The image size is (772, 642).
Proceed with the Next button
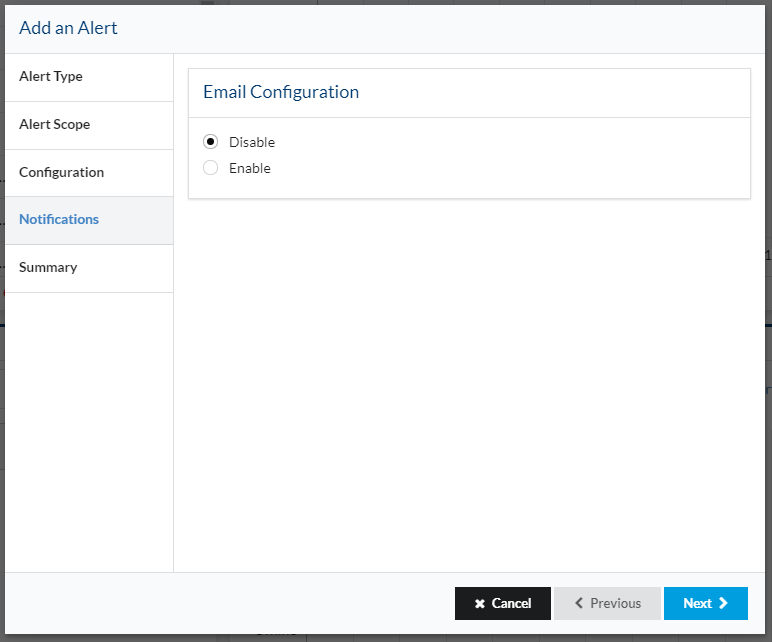pyautogui.click(x=706, y=603)
